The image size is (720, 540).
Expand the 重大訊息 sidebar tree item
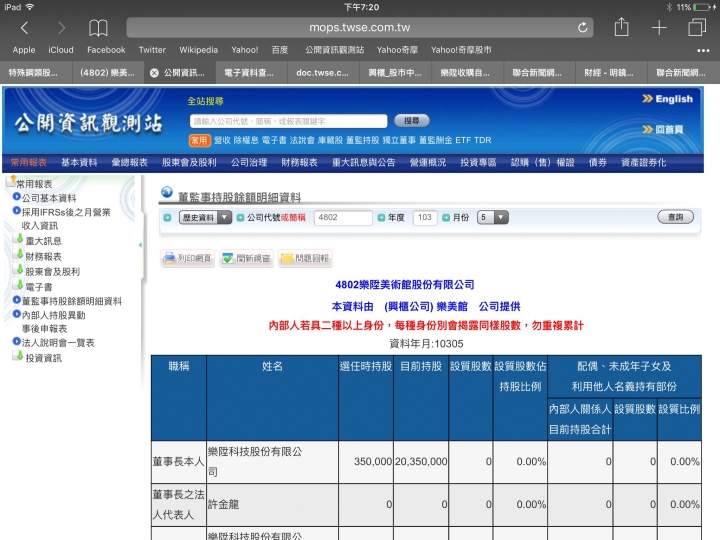(x=36, y=241)
